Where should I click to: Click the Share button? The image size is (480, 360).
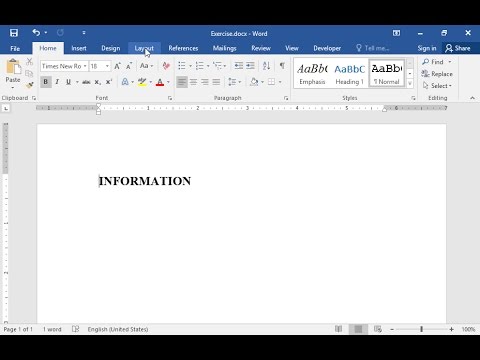click(458, 48)
